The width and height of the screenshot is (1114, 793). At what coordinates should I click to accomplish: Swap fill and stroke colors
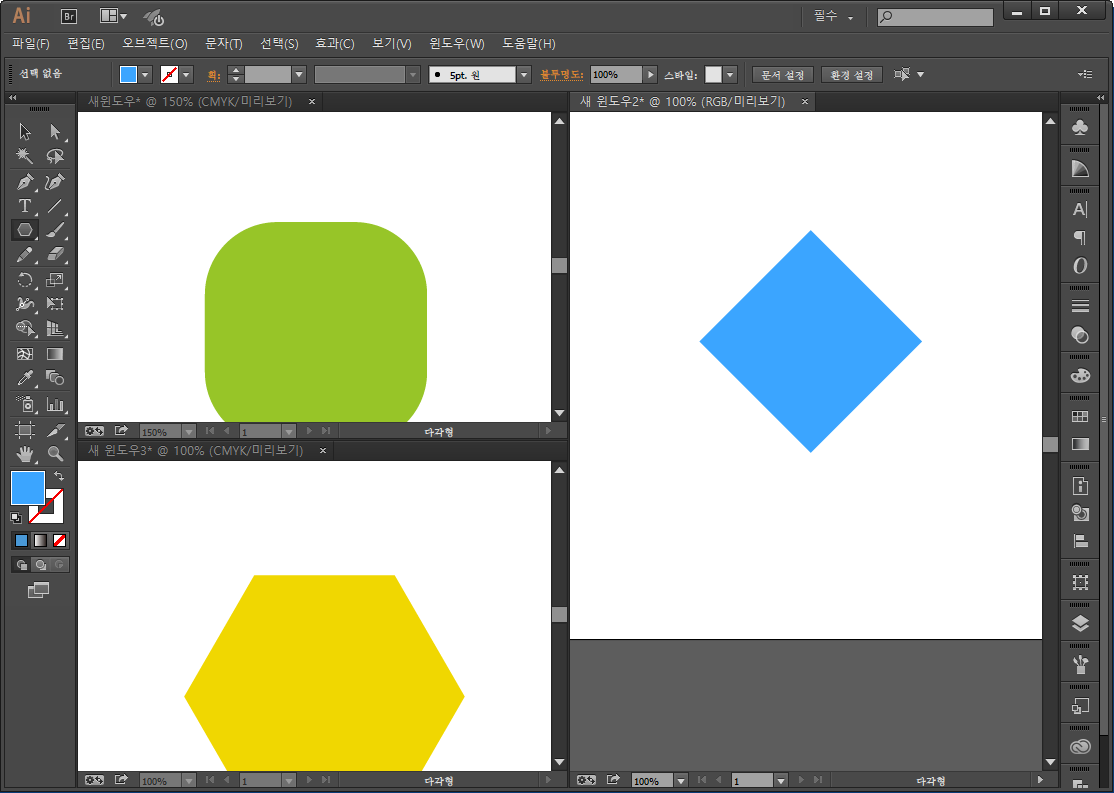[x=59, y=477]
